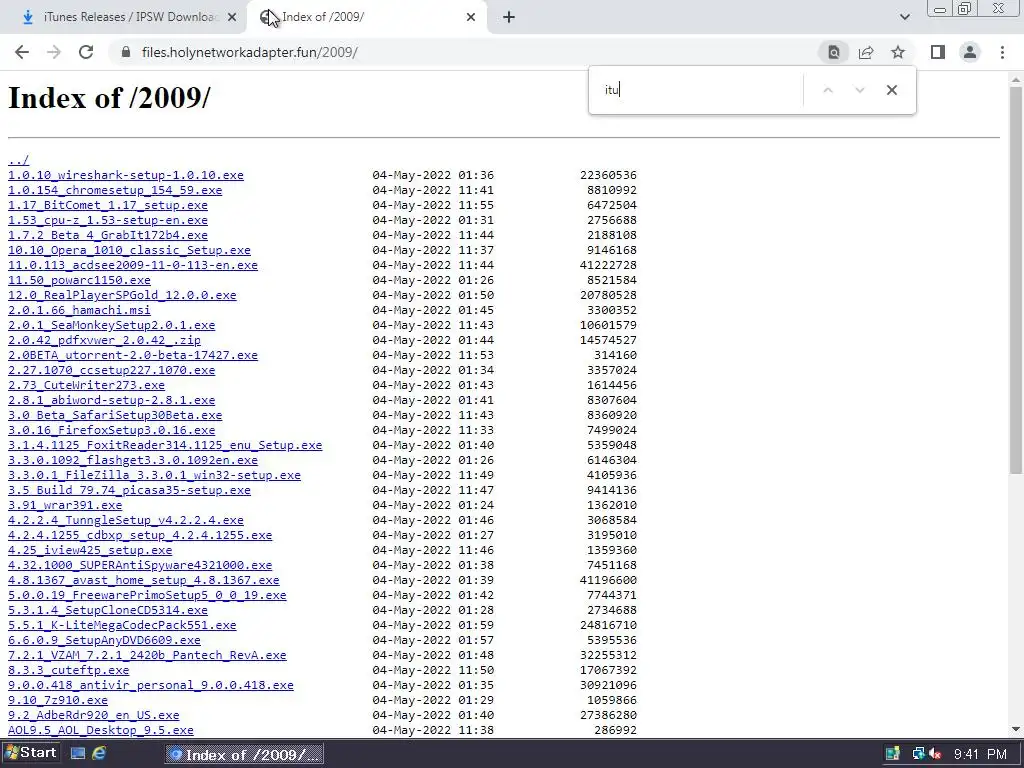This screenshot has width=1024, height=768.
Task: Jump to next find result
Action: coord(859,90)
